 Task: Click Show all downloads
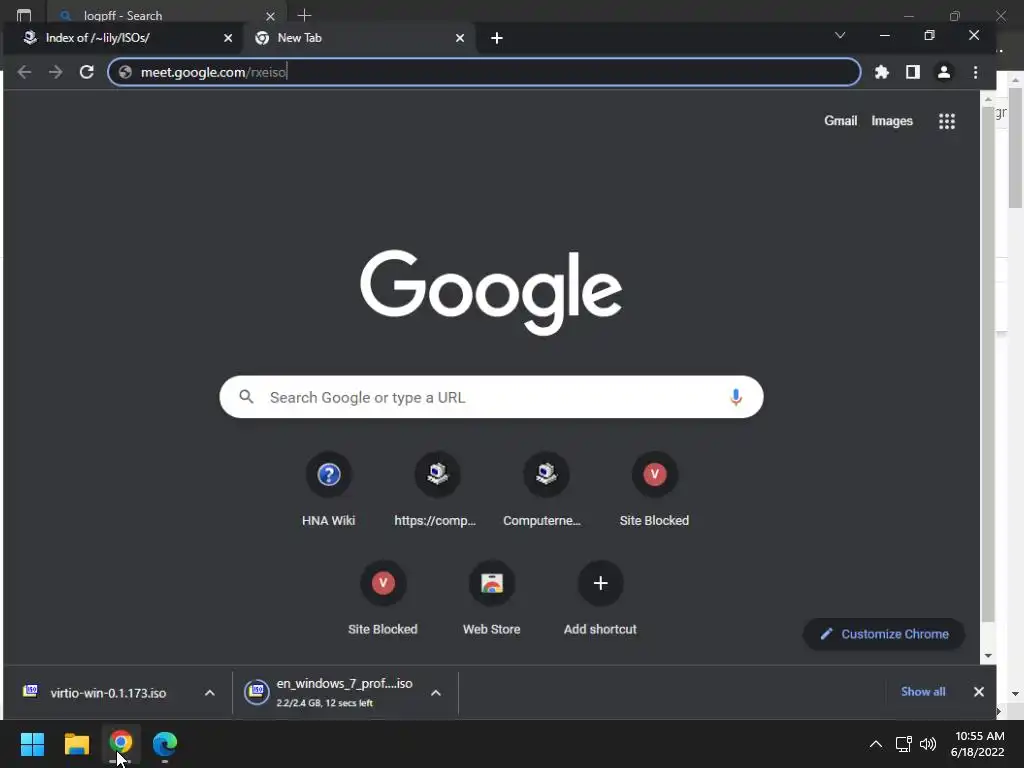pyautogui.click(x=923, y=692)
